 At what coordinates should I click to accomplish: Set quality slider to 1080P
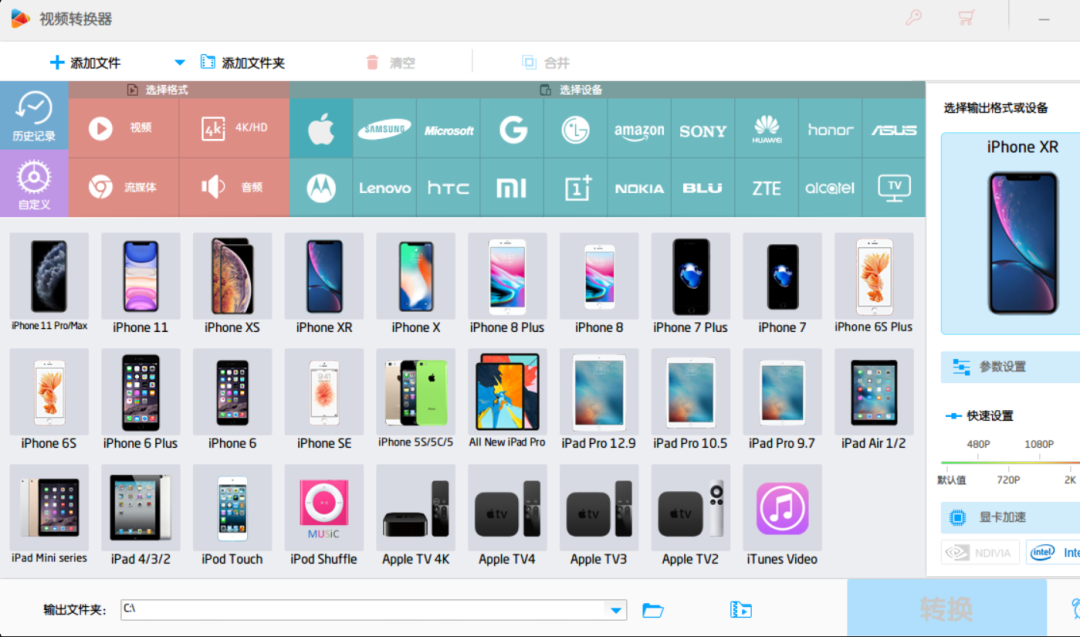tap(1039, 445)
